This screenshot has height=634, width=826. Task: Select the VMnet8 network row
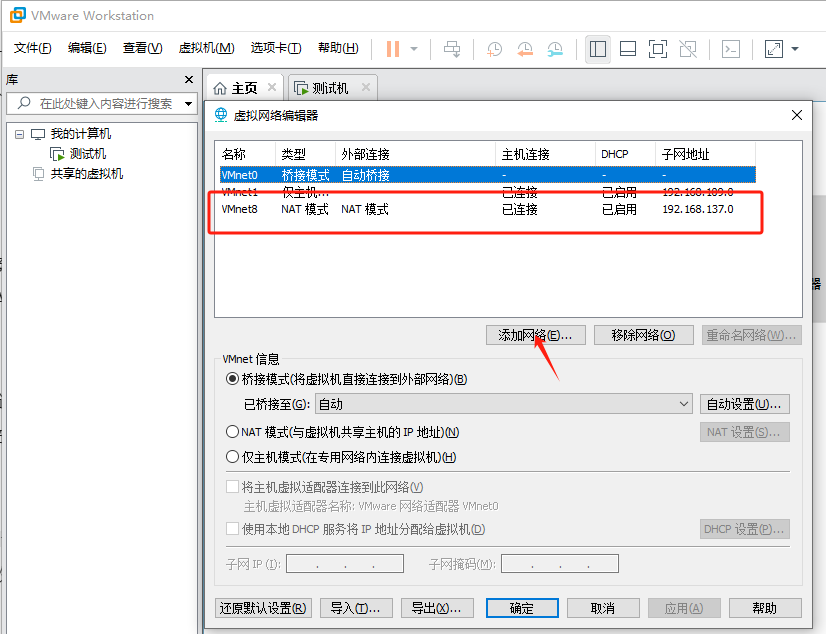(x=487, y=209)
